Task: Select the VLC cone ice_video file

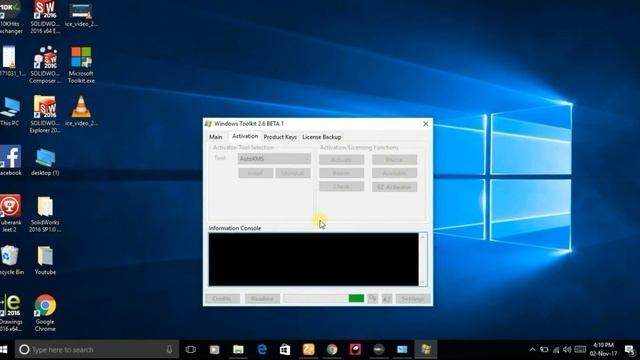Action: tap(81, 111)
